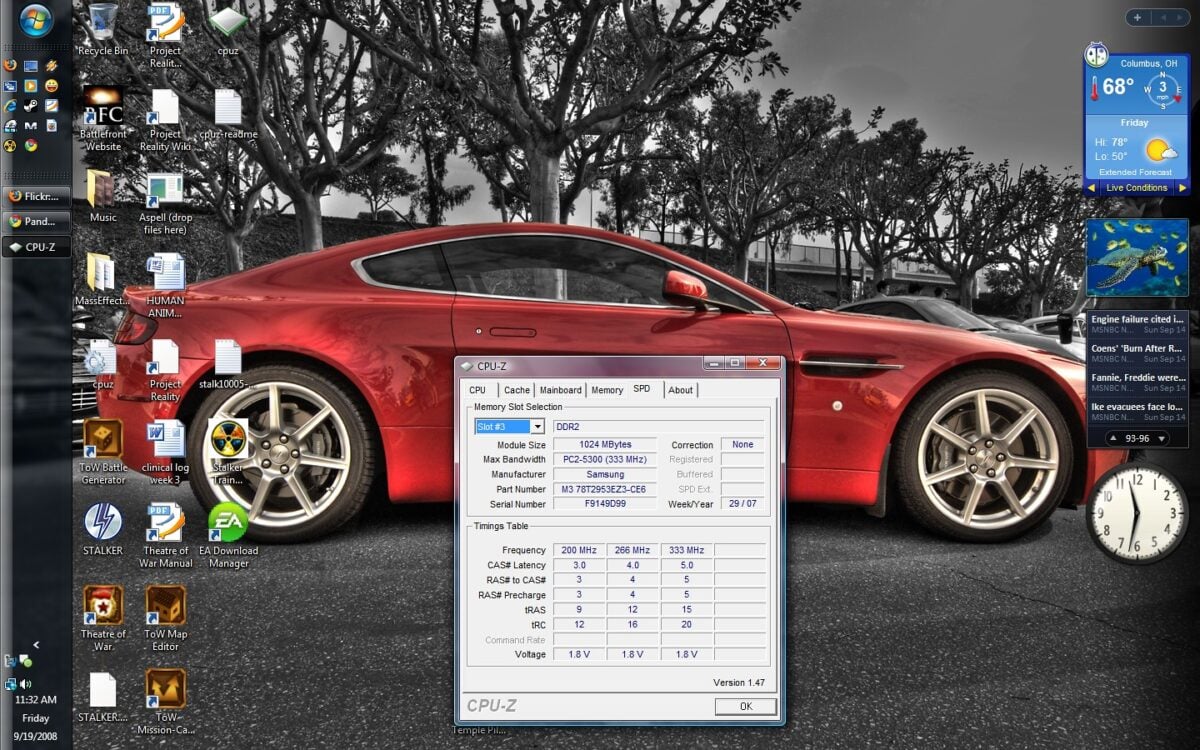The height and width of the screenshot is (750, 1200).
Task: Show hidden system tray icons arrow
Action: point(36,645)
